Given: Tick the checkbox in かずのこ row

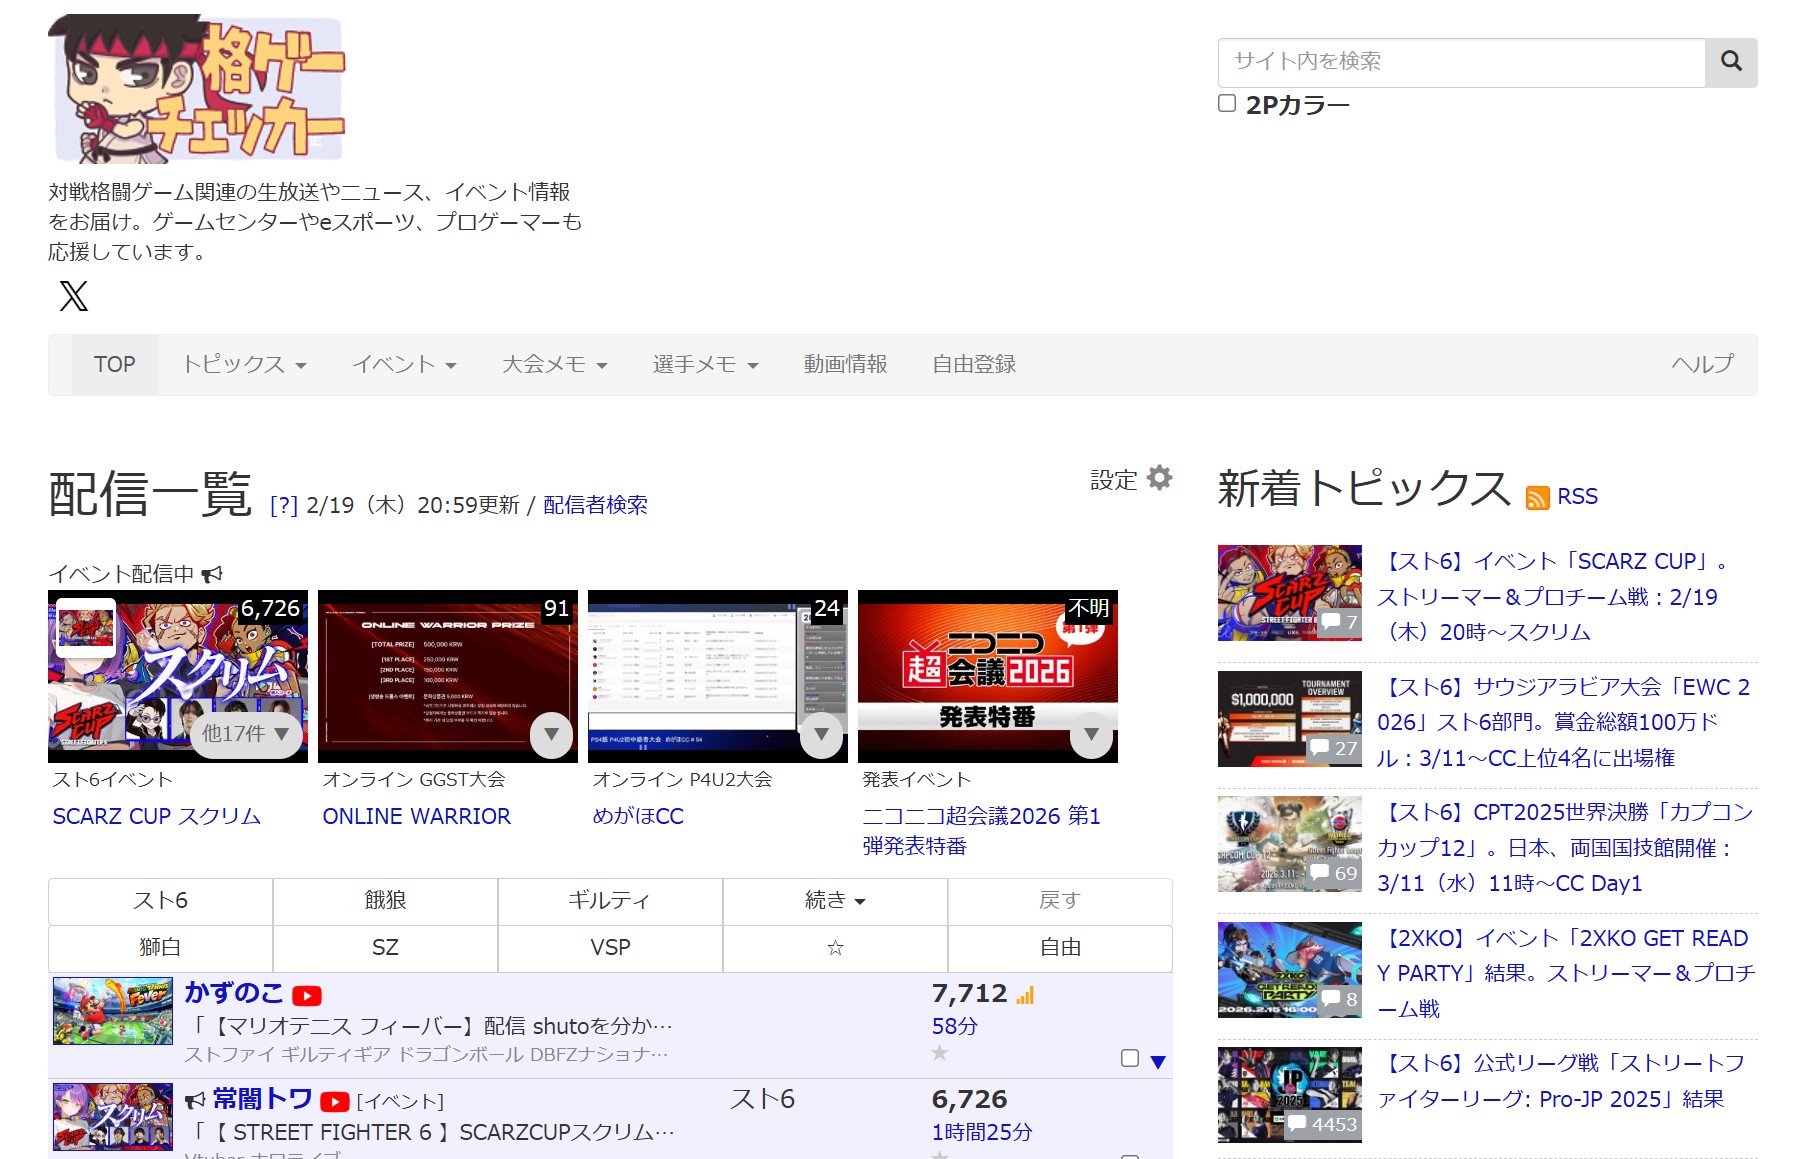Looking at the screenshot, I should point(1130,1058).
